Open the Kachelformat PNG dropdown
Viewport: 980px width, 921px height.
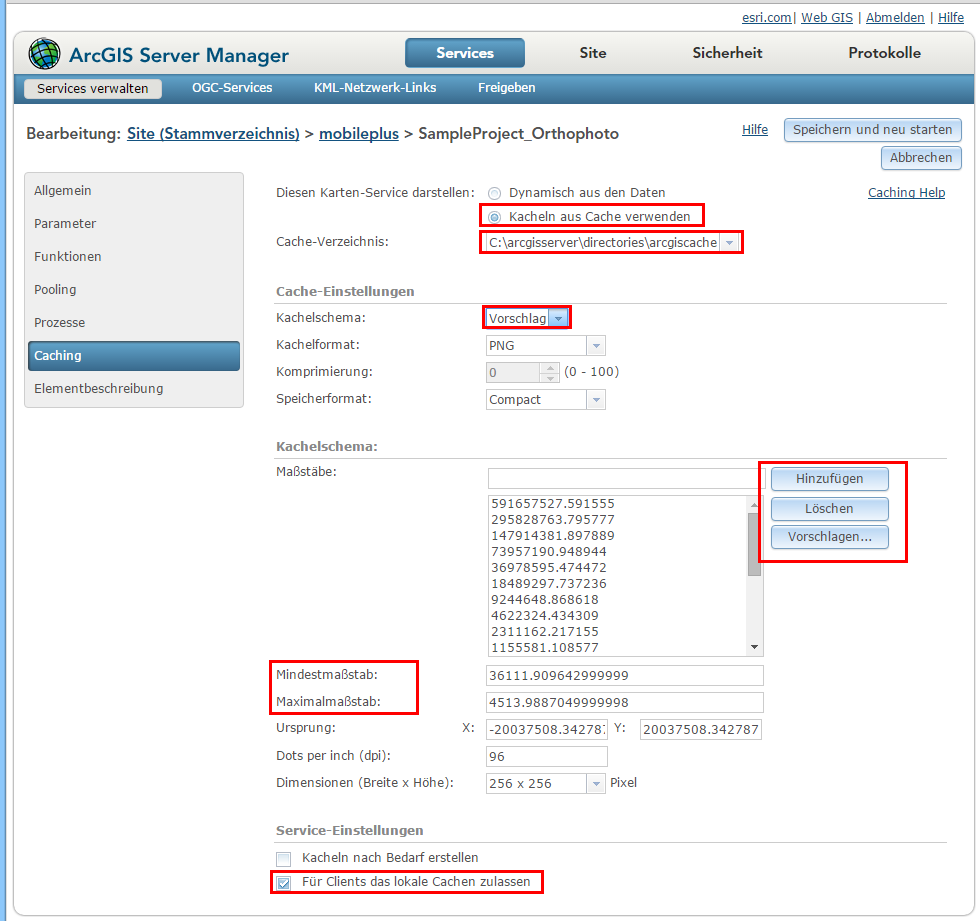click(595, 345)
